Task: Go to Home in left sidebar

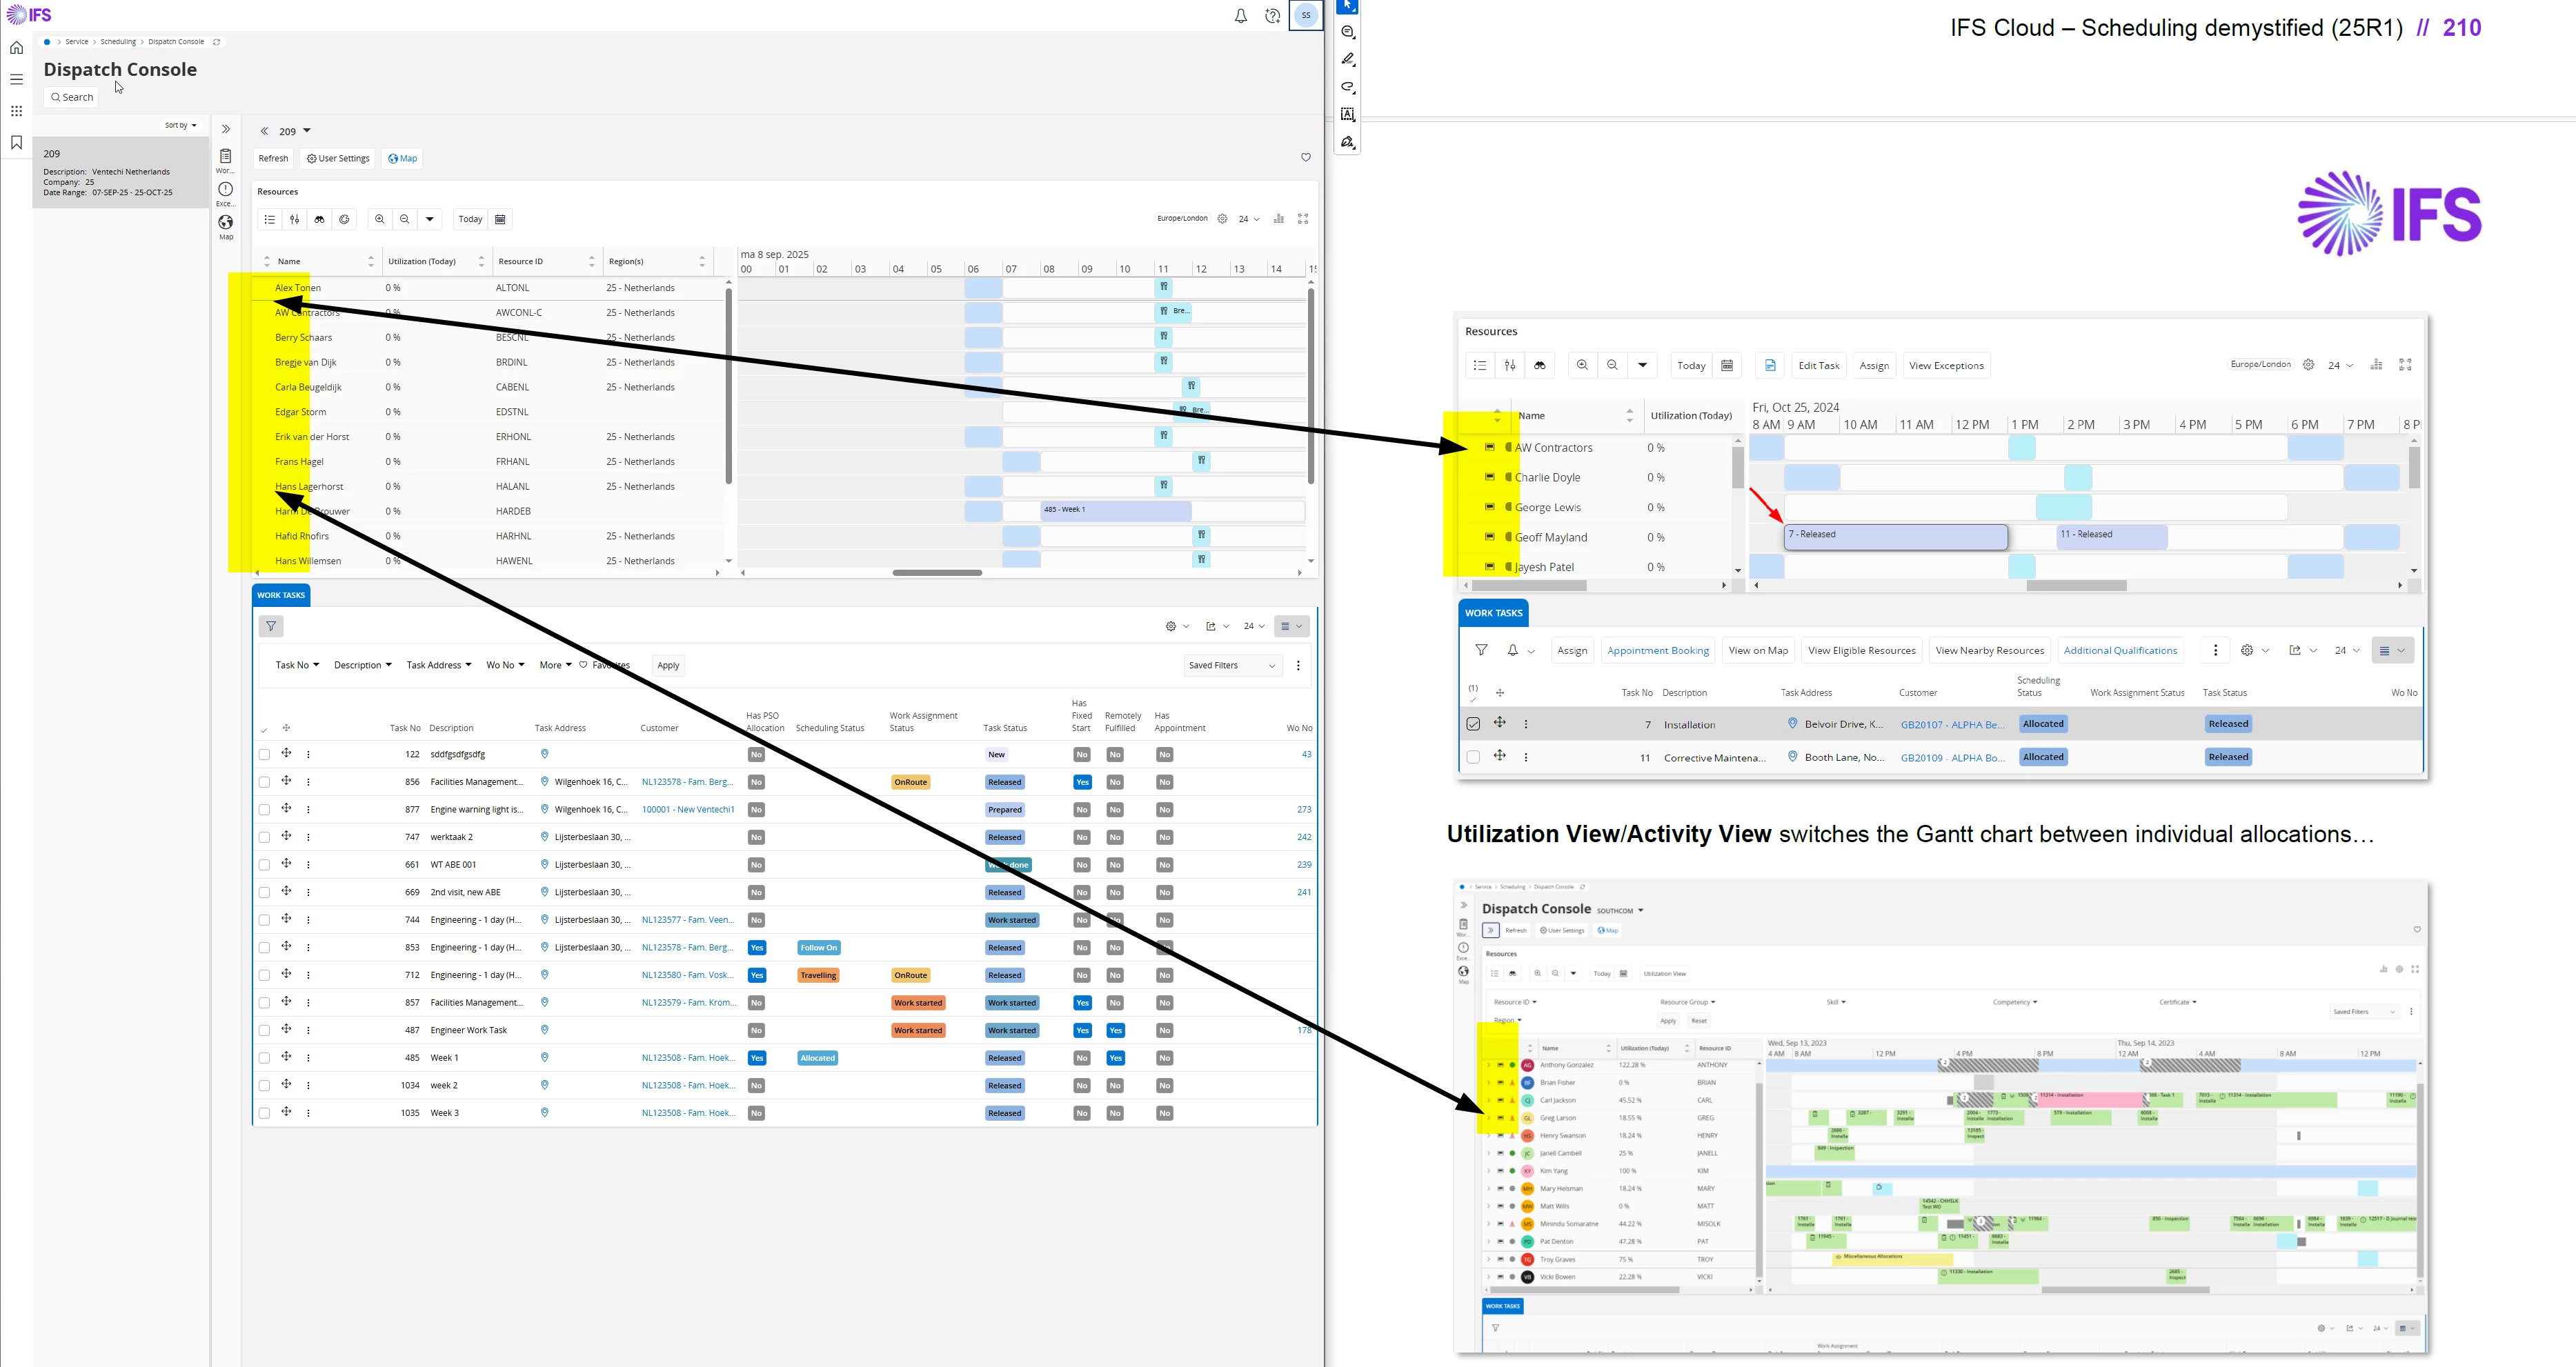Action: coord(16,48)
